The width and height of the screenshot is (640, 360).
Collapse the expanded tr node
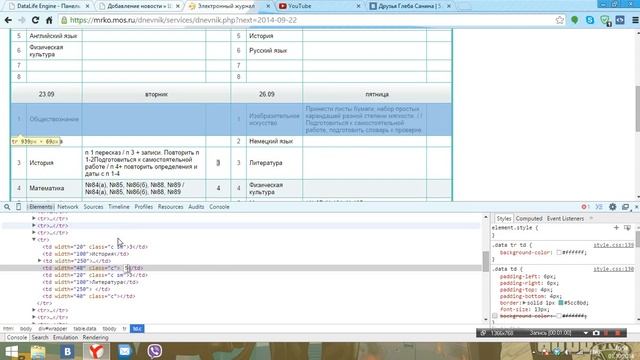34,240
